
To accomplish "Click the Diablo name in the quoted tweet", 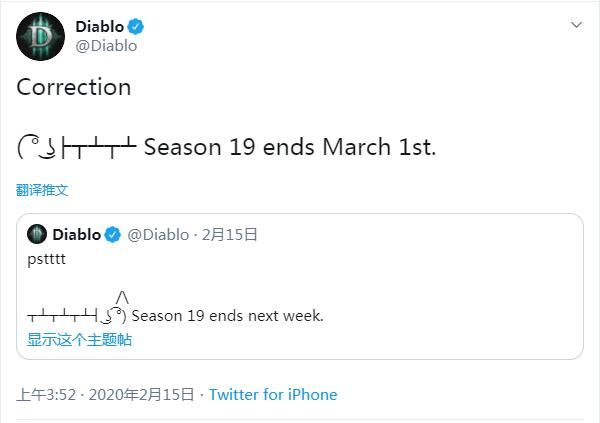I will [76, 235].
